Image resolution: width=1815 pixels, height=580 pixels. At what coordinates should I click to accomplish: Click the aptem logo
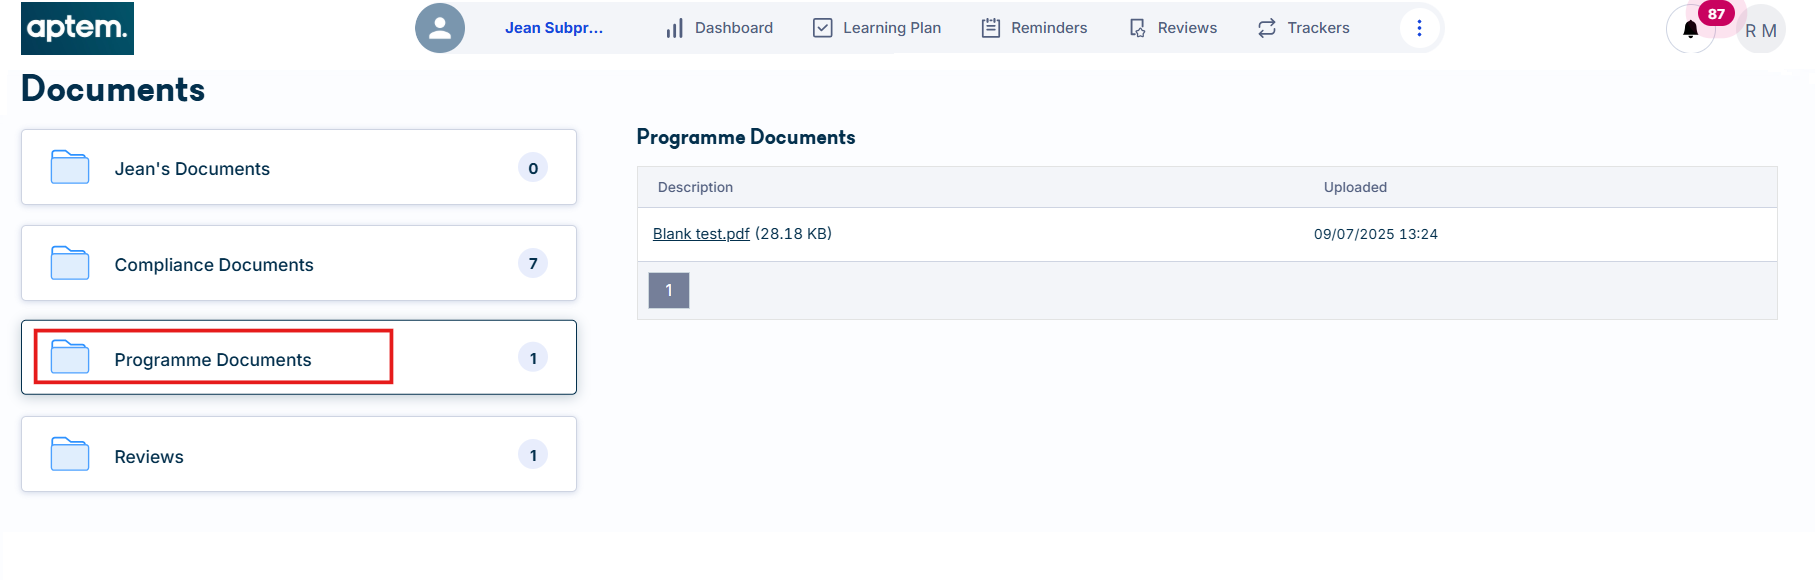point(77,28)
